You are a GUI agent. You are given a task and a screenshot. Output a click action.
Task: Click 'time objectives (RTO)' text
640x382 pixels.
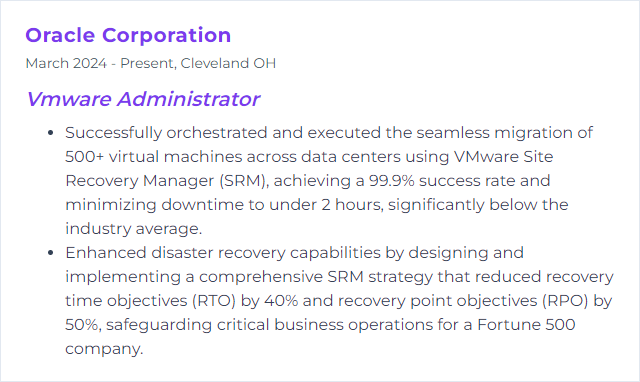[x=151, y=301]
